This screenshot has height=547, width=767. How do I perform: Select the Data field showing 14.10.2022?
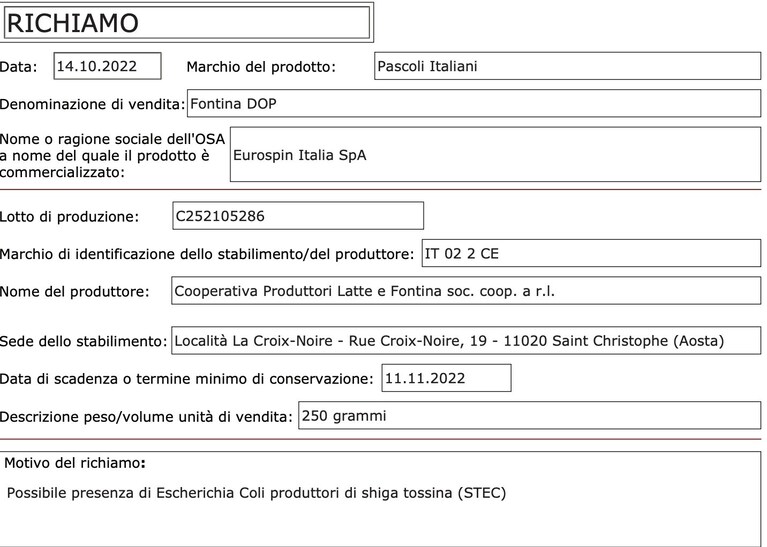click(108, 66)
